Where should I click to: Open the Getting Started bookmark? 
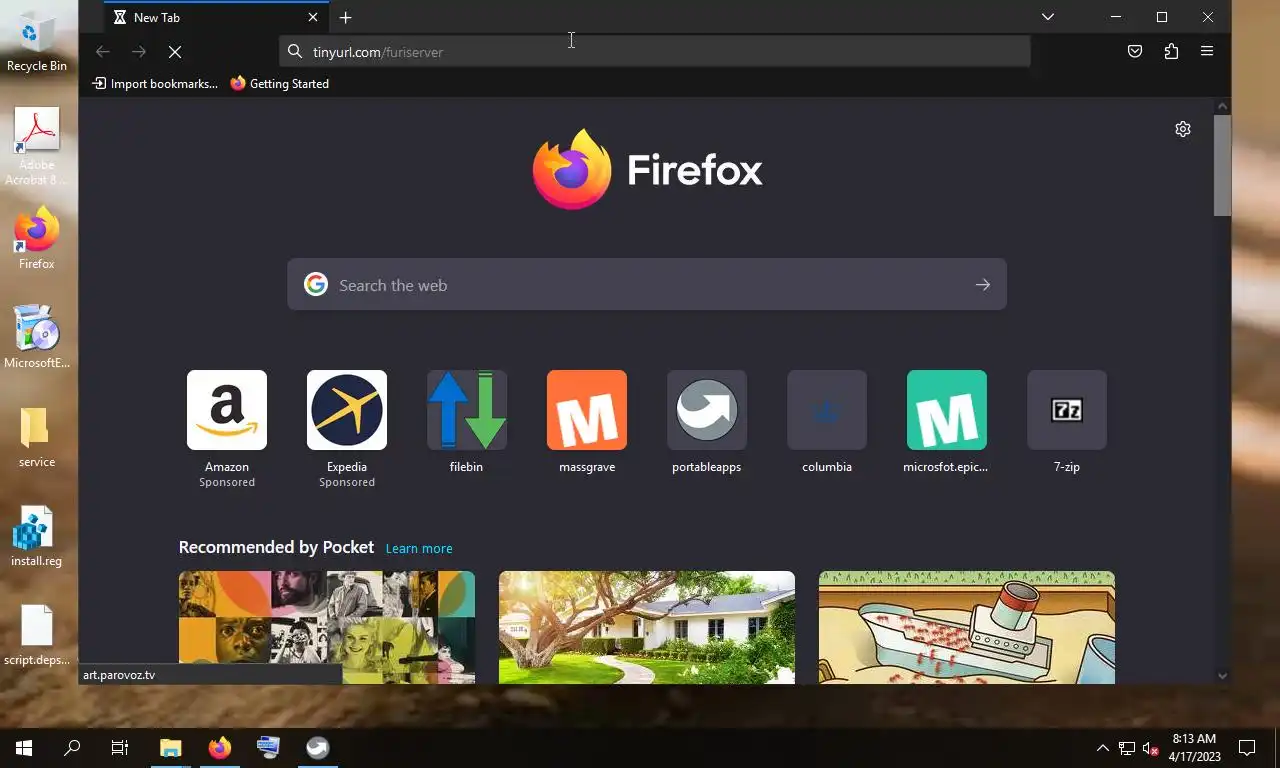pos(279,84)
